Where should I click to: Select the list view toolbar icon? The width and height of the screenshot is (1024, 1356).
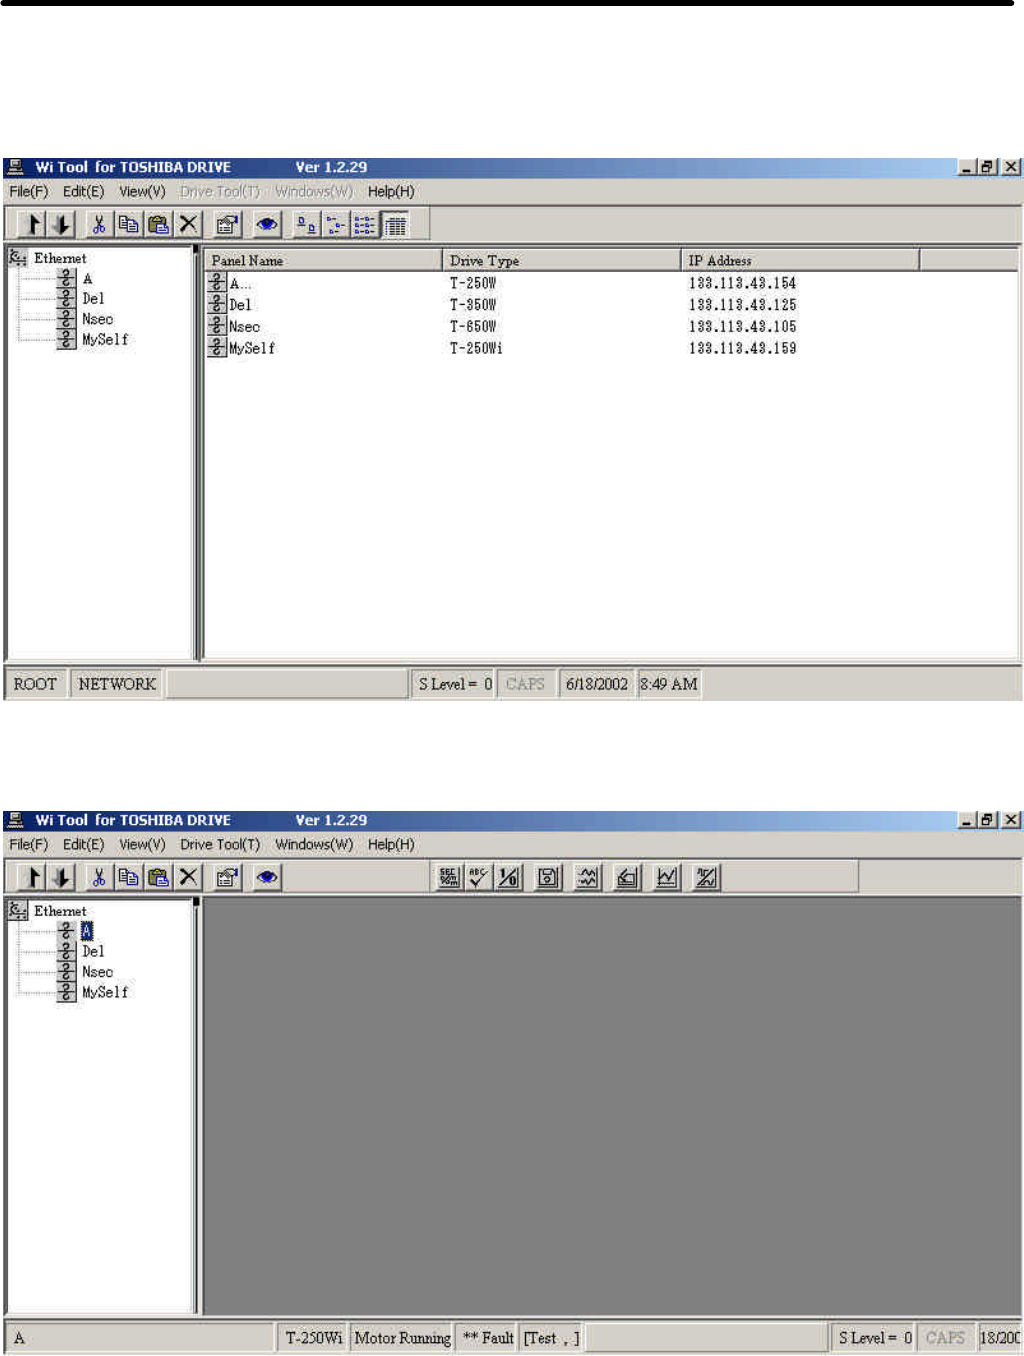coord(365,225)
